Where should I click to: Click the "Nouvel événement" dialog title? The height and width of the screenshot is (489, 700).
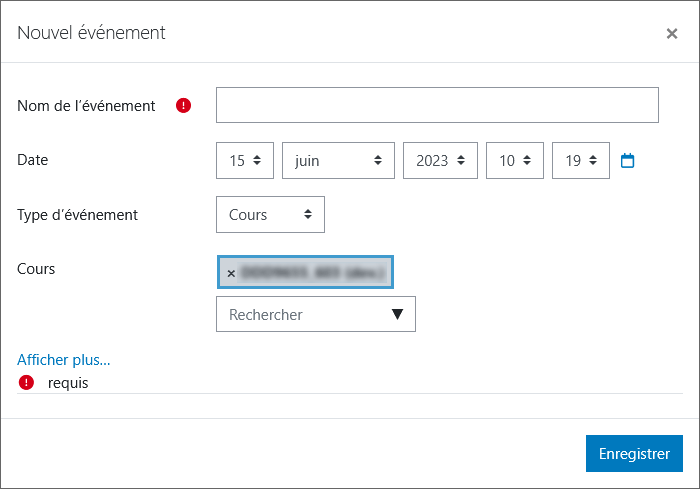pyautogui.click(x=91, y=33)
